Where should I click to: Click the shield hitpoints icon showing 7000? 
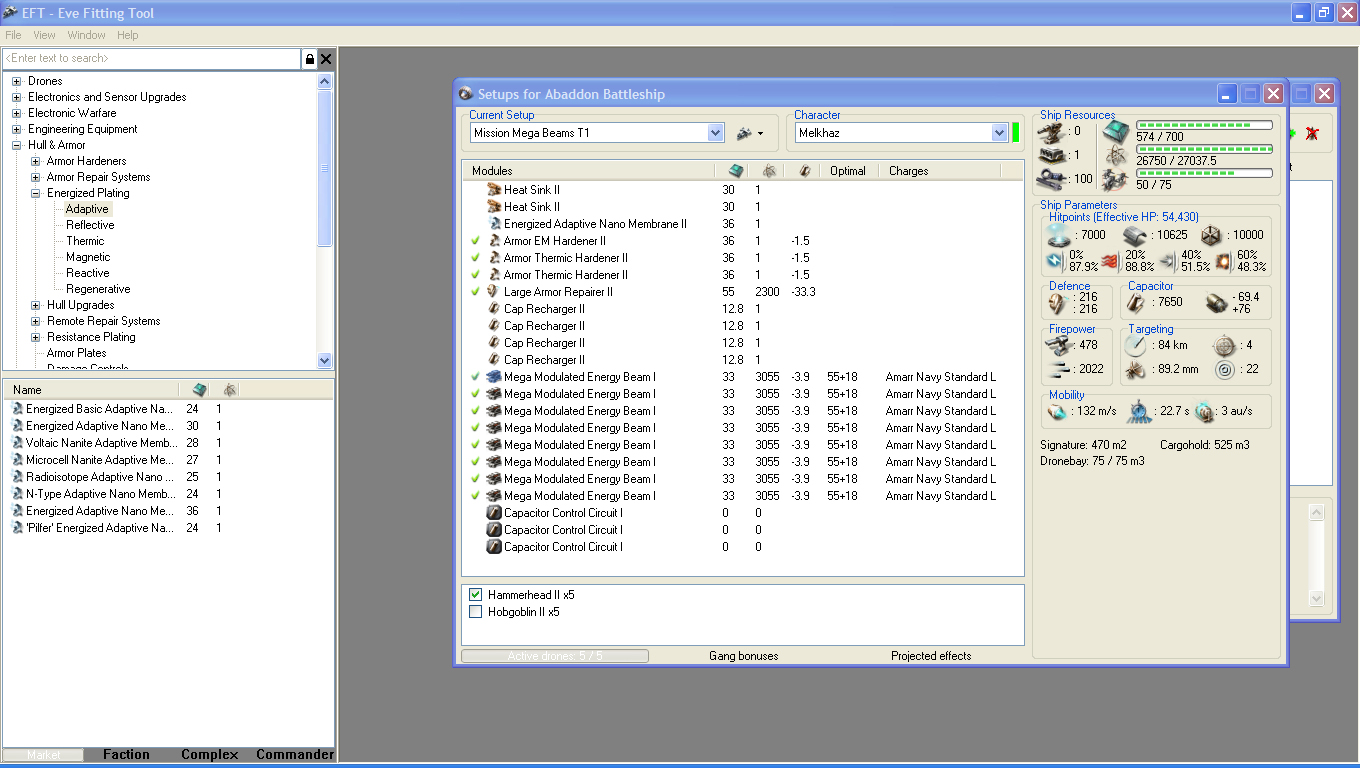tap(1058, 235)
